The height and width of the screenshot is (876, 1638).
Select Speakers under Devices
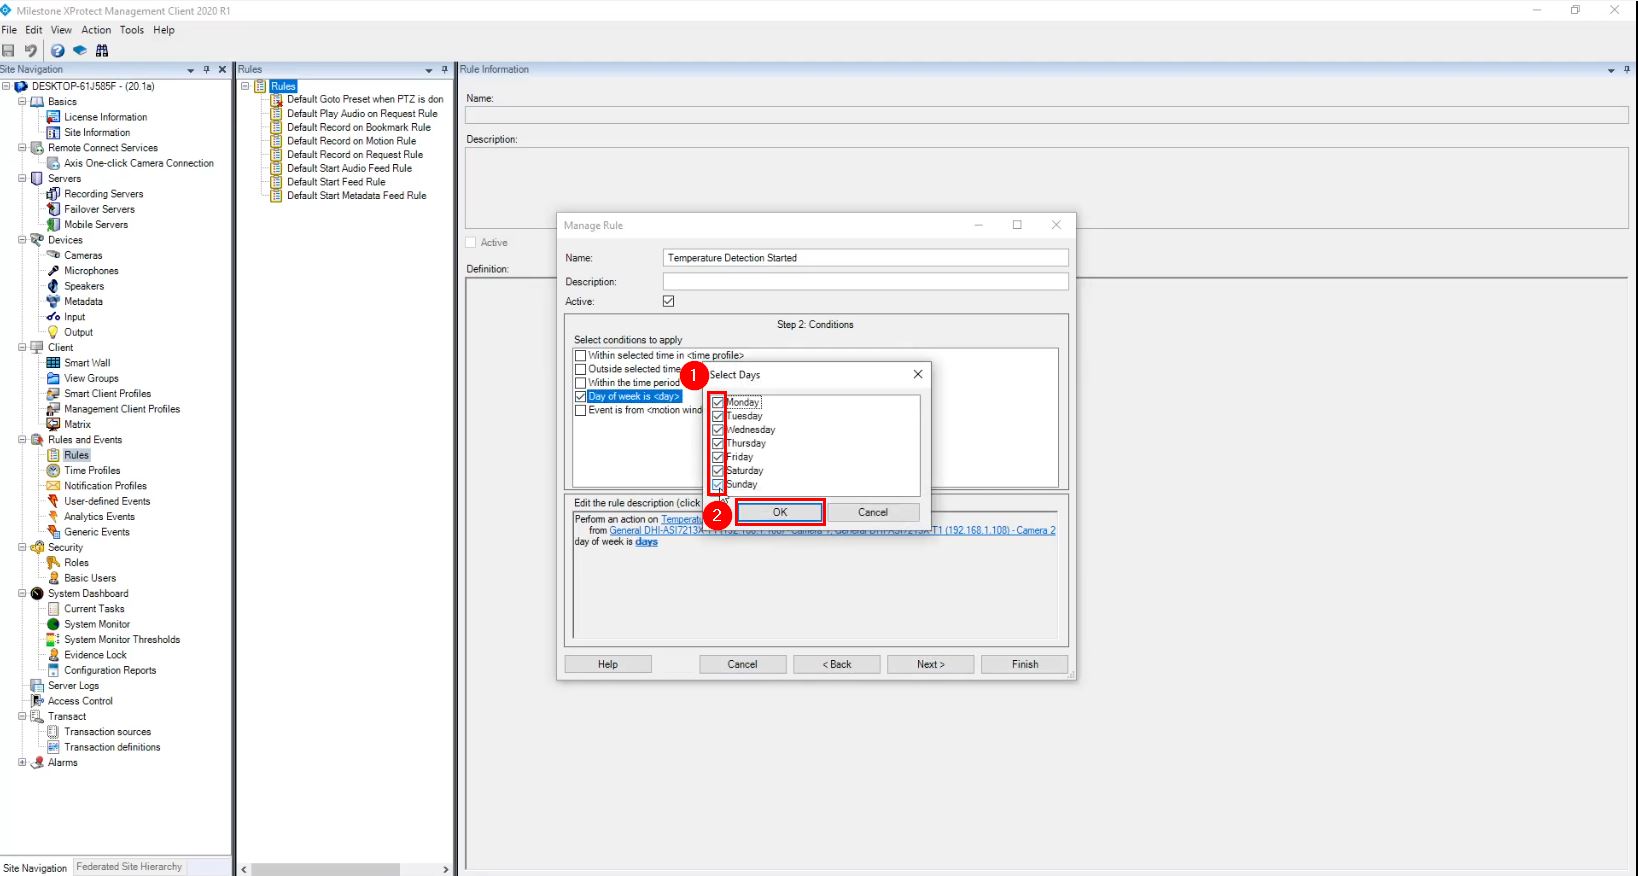[x=84, y=286]
